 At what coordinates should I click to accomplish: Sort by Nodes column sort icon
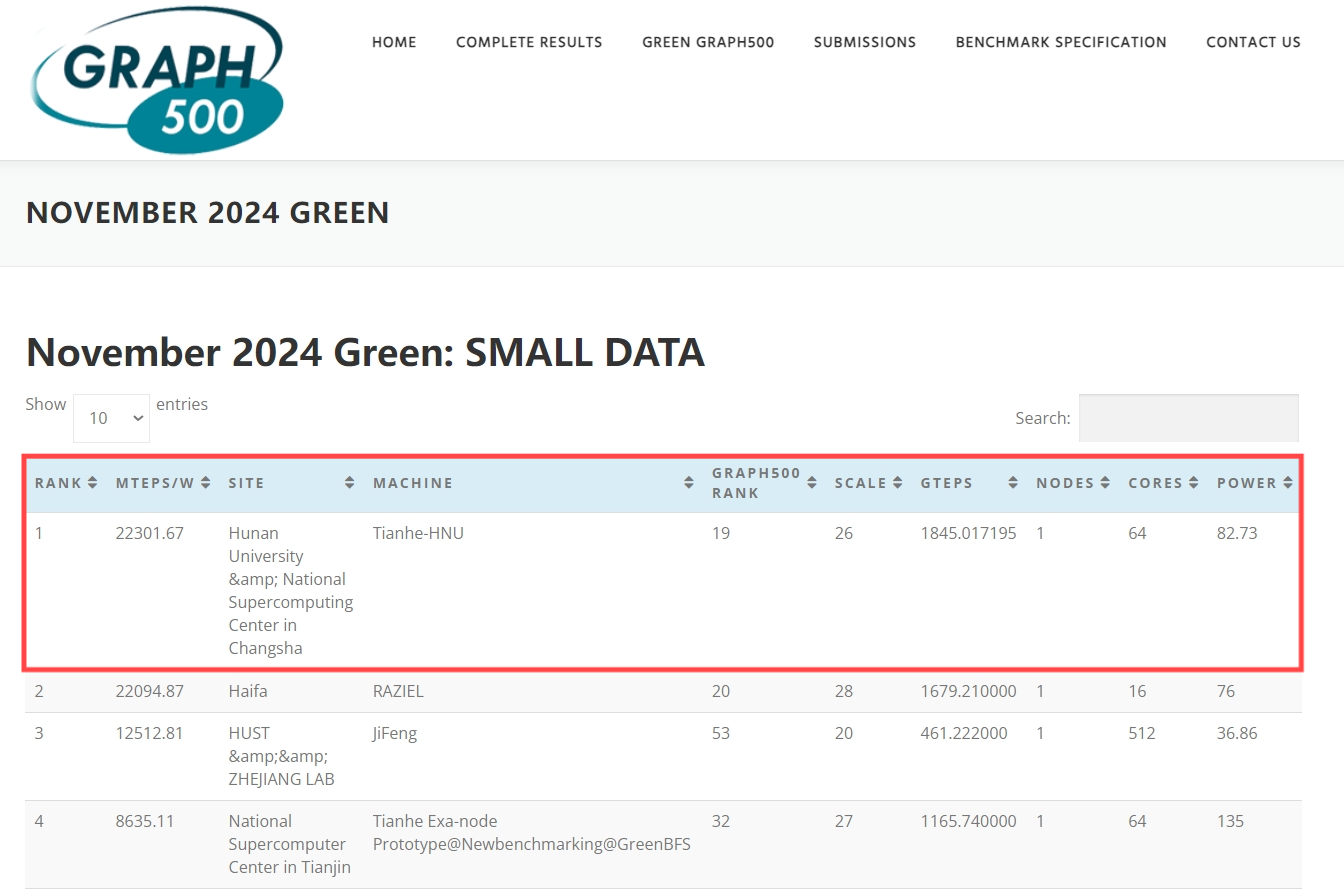[x=1105, y=483]
